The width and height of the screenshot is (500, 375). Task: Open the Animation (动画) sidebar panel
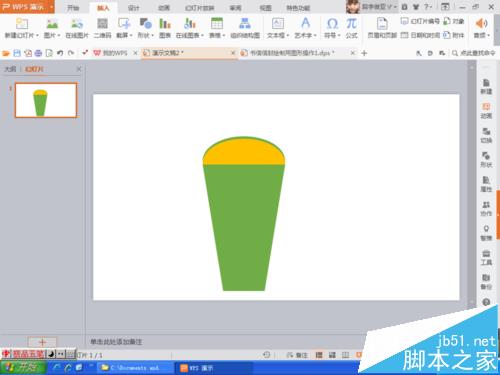tap(486, 111)
